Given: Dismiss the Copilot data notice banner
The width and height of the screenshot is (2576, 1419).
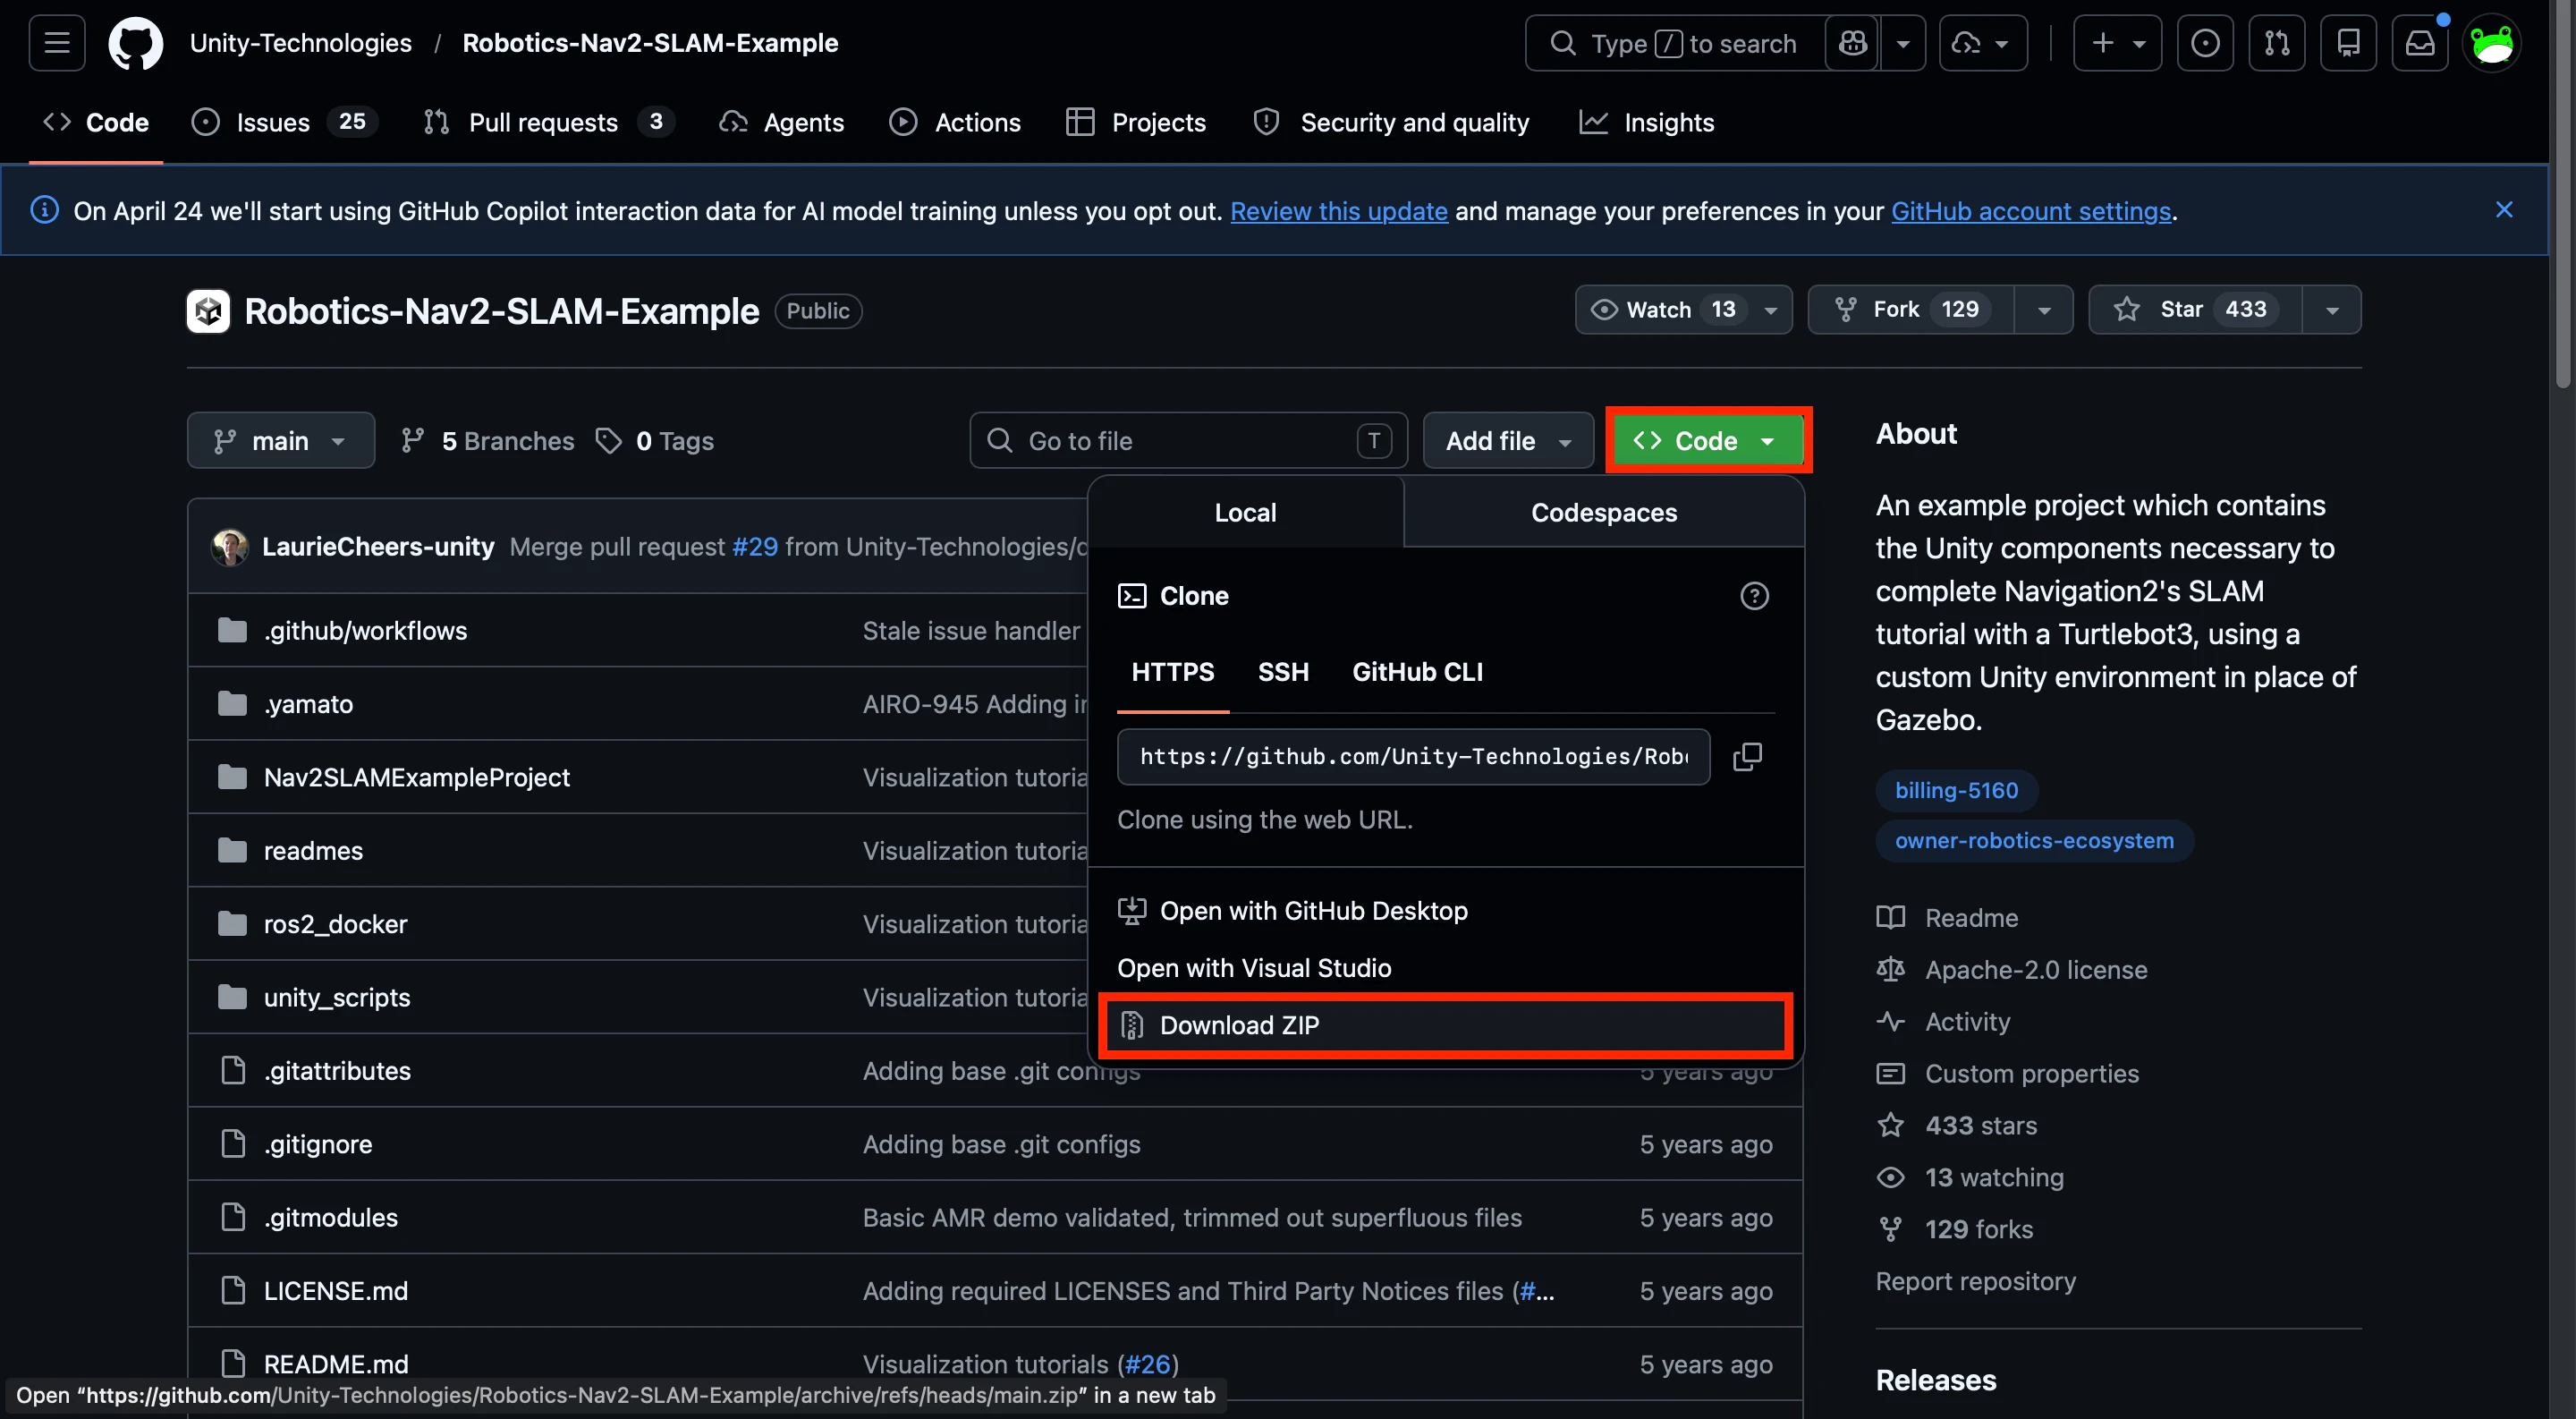Looking at the screenshot, I should click(x=2504, y=210).
